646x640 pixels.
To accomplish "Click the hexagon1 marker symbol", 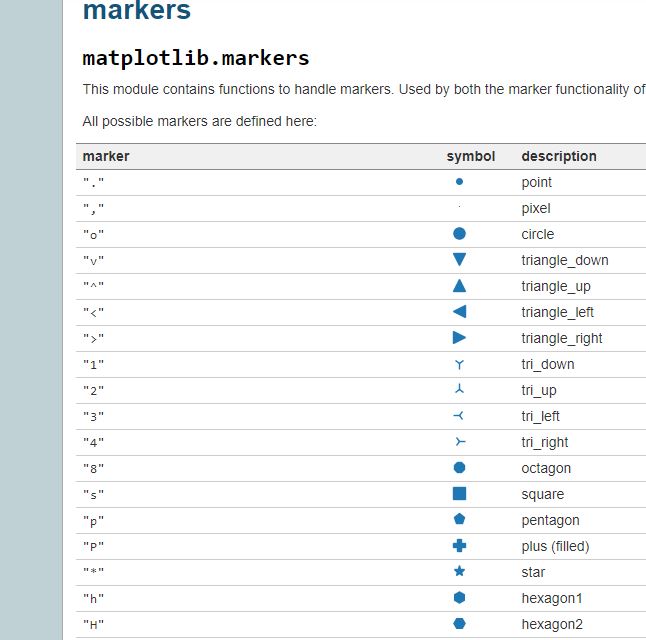I will pyautogui.click(x=459, y=598).
